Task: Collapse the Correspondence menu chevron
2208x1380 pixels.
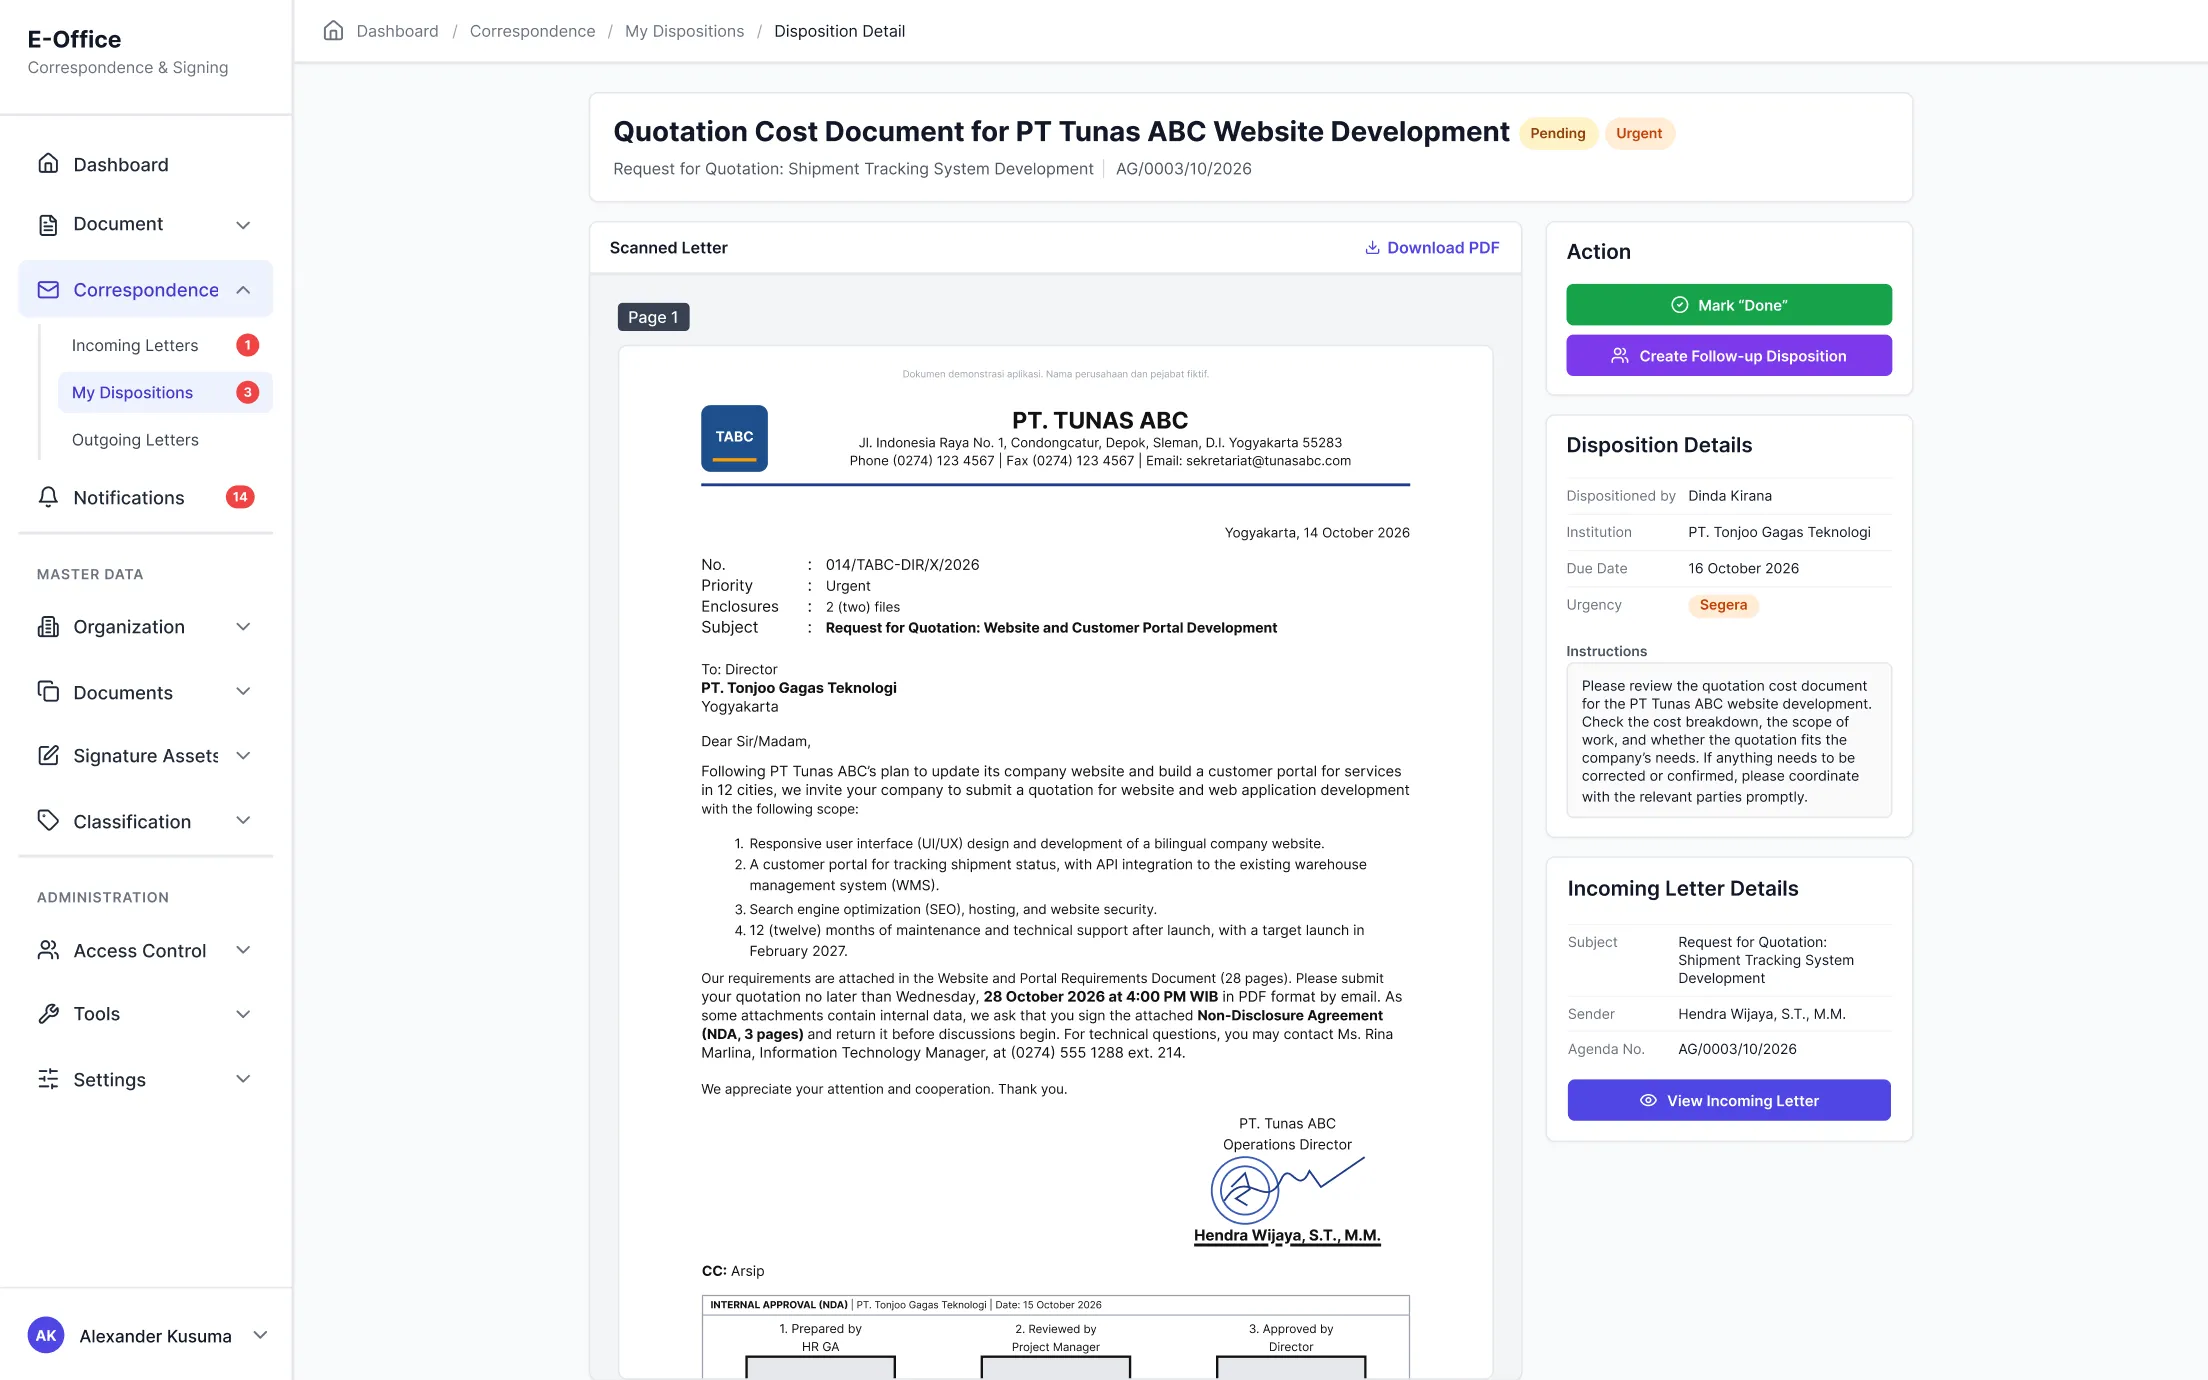Action: click(x=243, y=290)
